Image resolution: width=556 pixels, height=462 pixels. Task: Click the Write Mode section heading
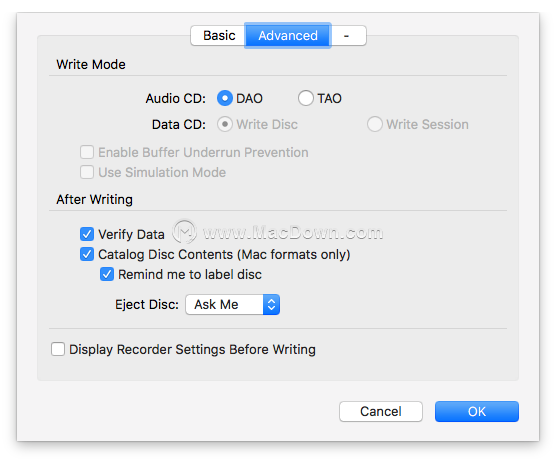[x=91, y=65]
